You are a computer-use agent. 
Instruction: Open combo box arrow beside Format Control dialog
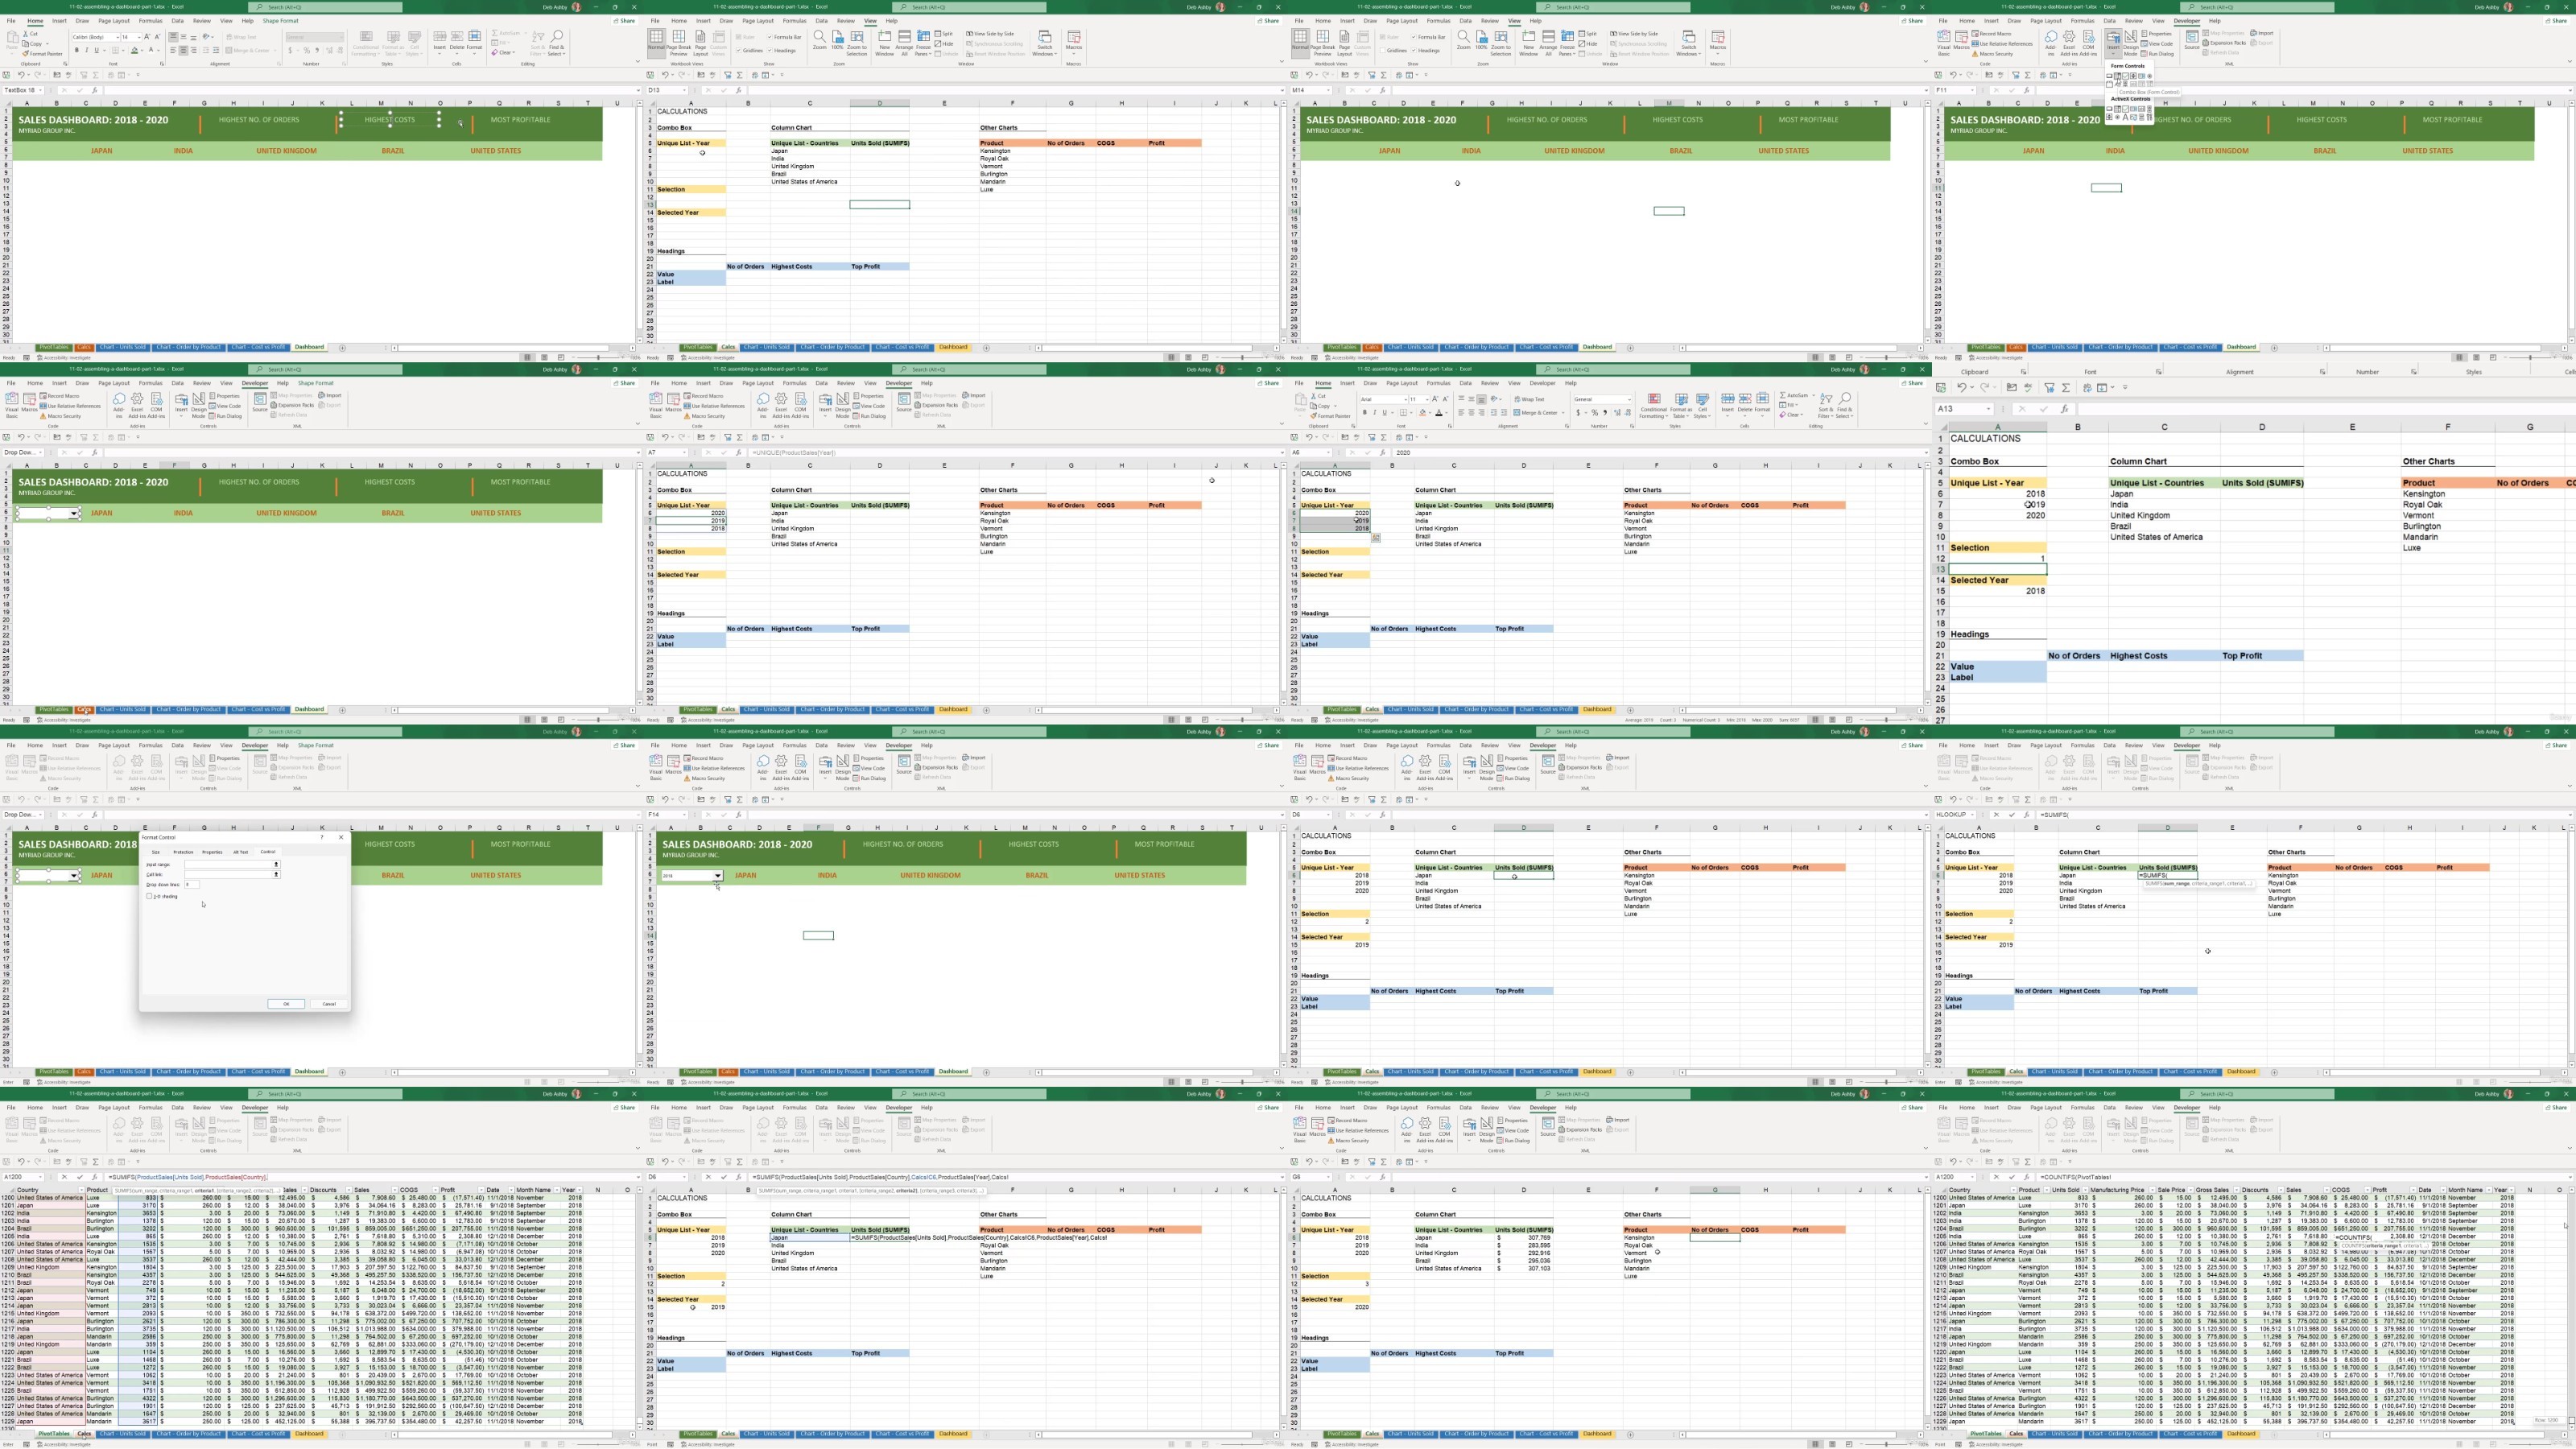pos(74,876)
